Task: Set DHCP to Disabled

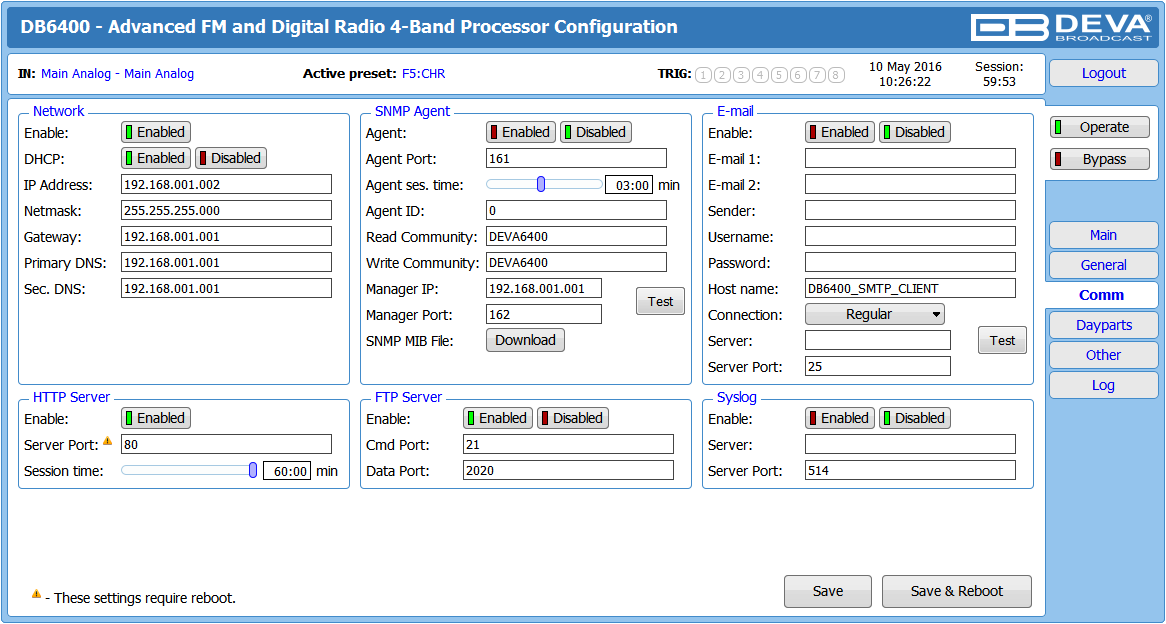Action: coord(231,158)
